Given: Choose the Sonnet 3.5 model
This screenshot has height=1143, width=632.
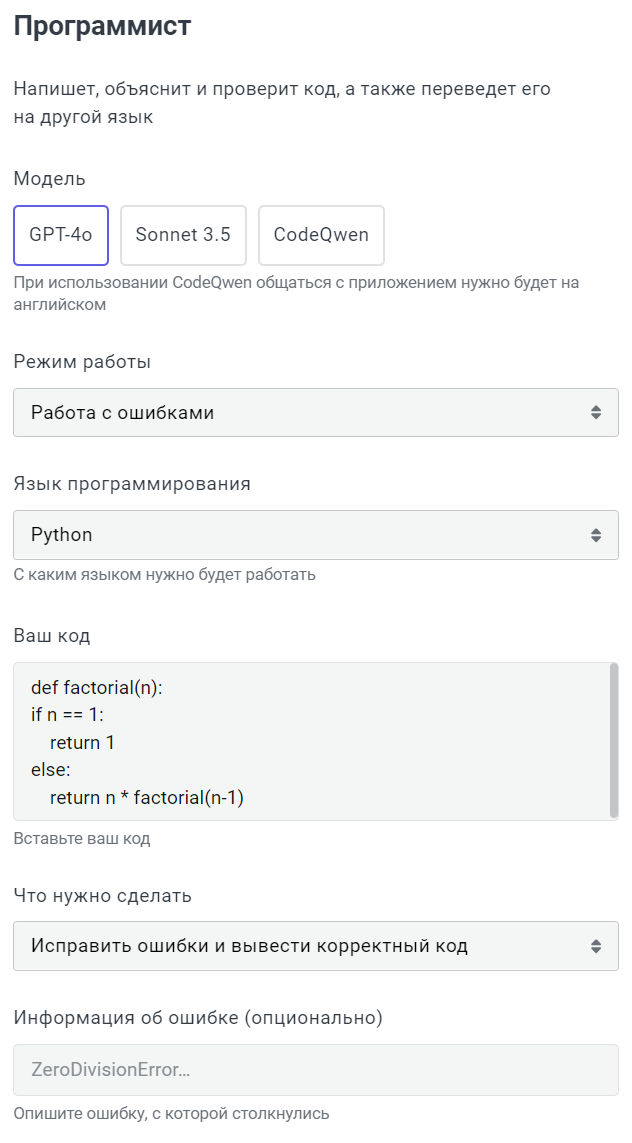Looking at the screenshot, I should click(183, 235).
